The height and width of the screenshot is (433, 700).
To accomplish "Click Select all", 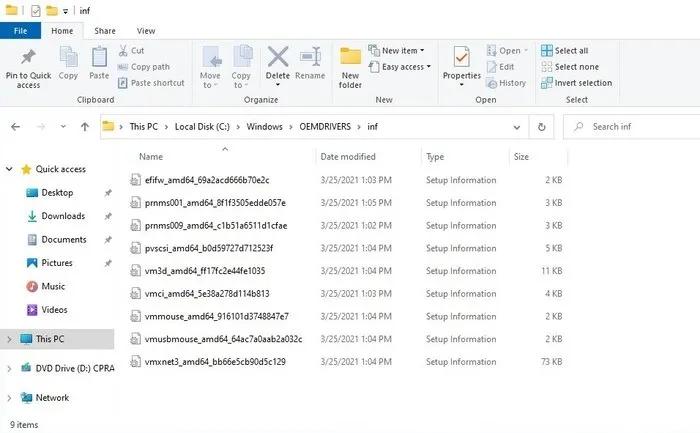I will click(x=565, y=50).
